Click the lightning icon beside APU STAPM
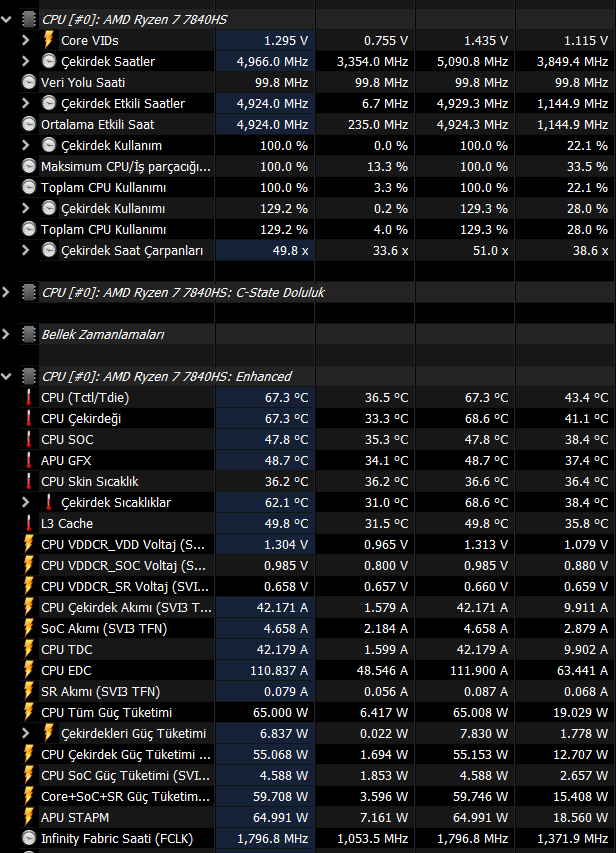 click(28, 817)
